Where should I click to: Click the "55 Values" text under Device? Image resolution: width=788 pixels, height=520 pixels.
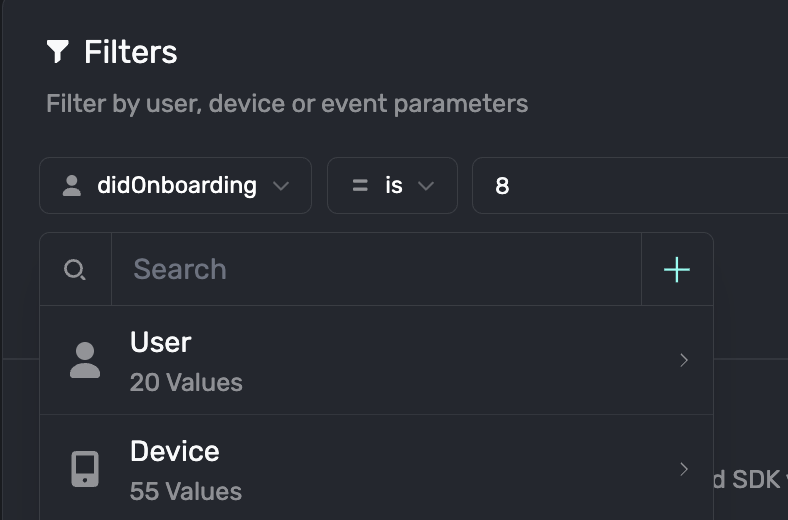(186, 492)
